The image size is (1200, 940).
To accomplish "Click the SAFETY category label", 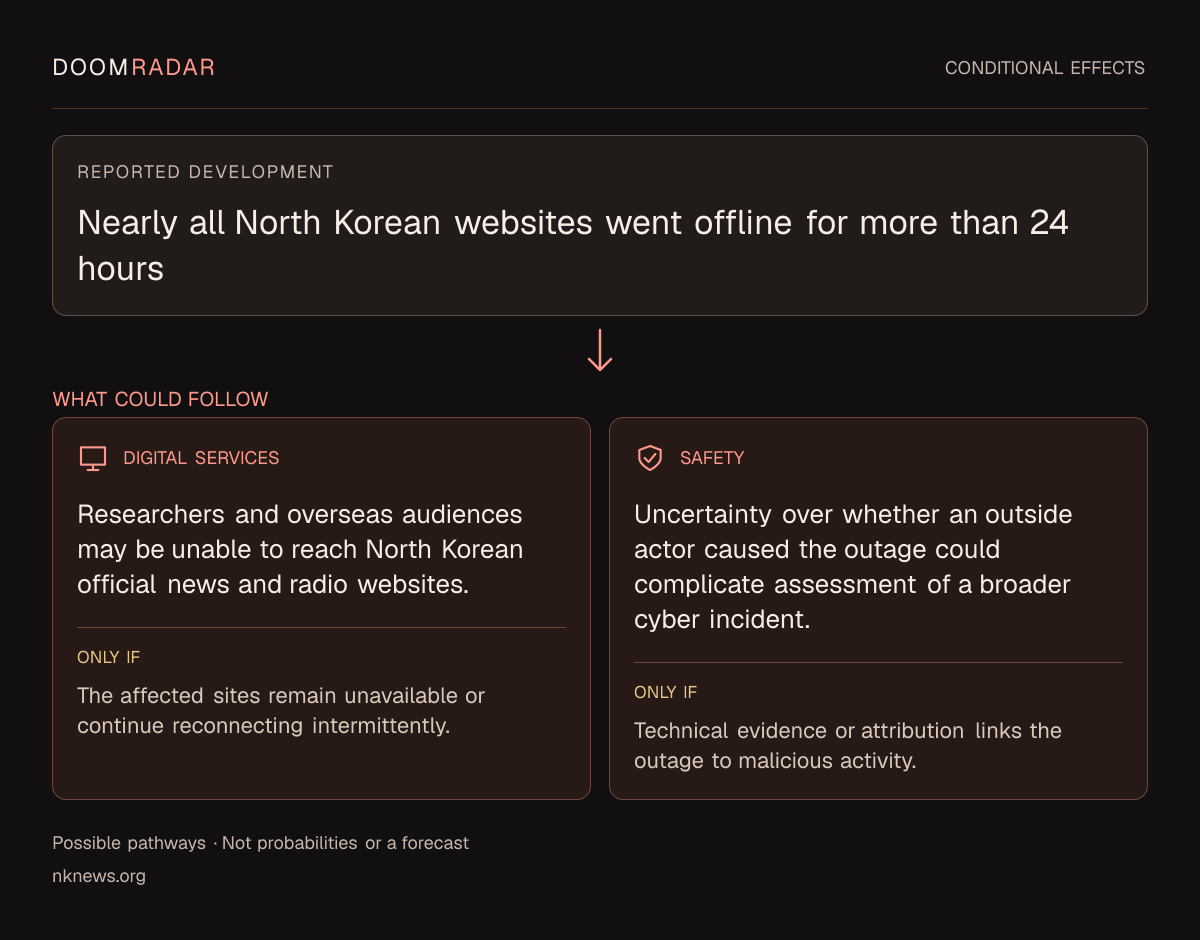I will [x=712, y=458].
